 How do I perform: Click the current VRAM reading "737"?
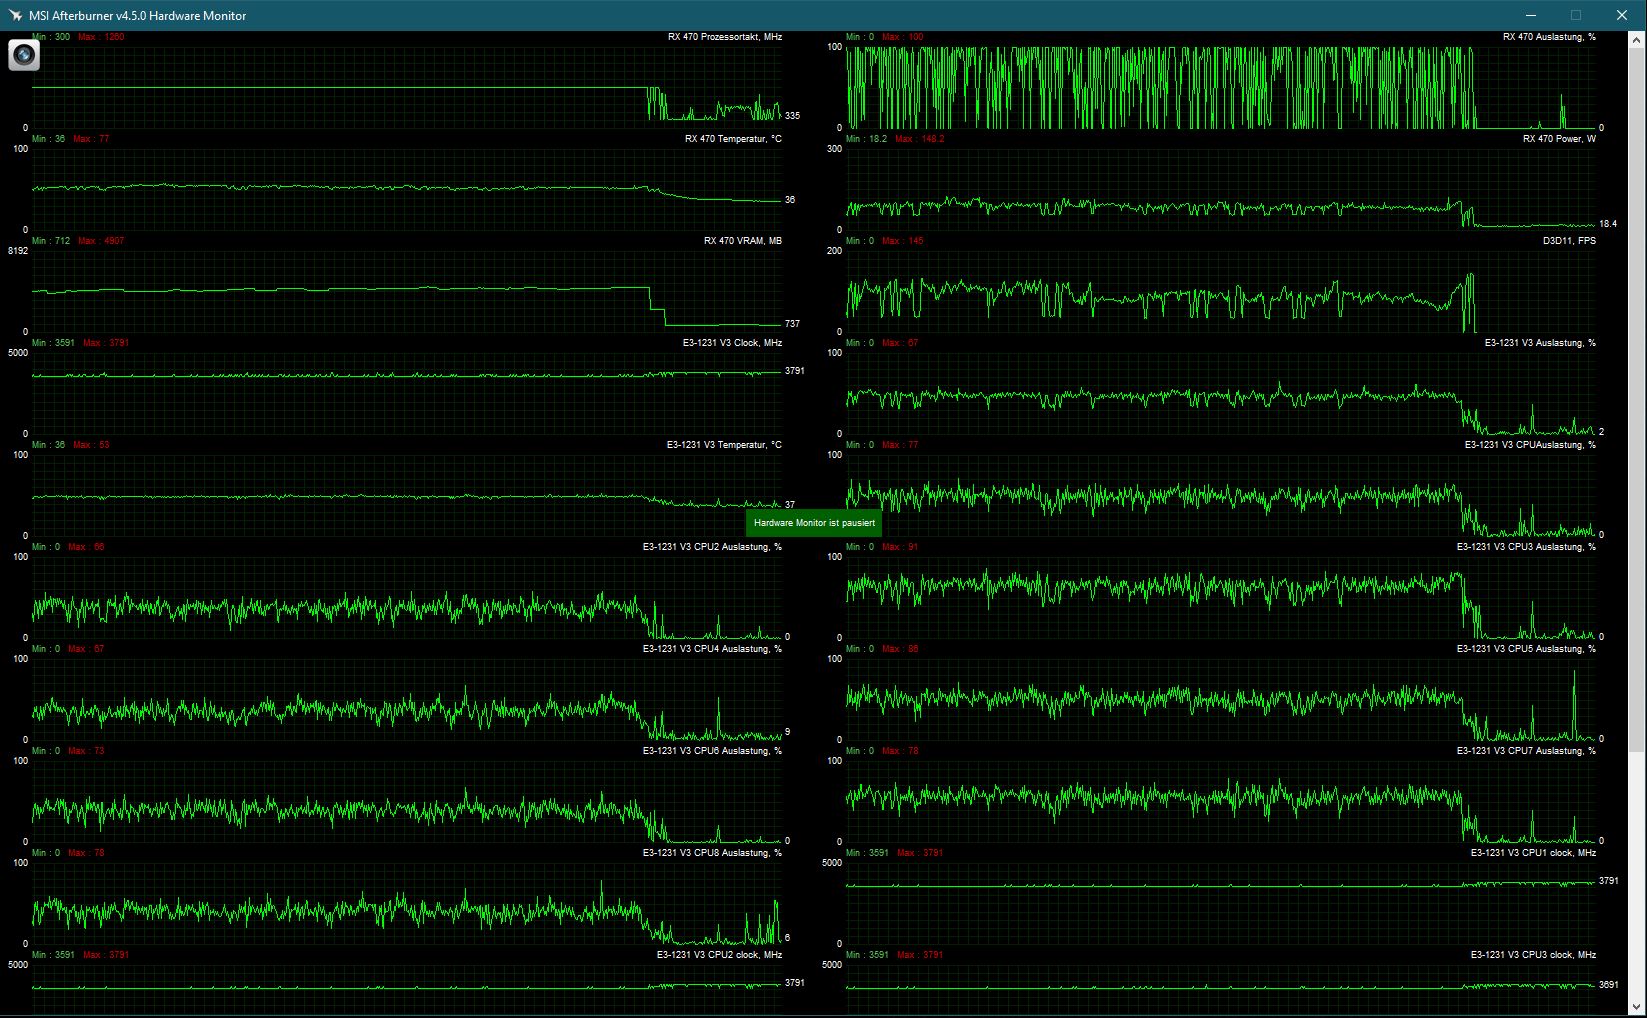[x=792, y=324]
